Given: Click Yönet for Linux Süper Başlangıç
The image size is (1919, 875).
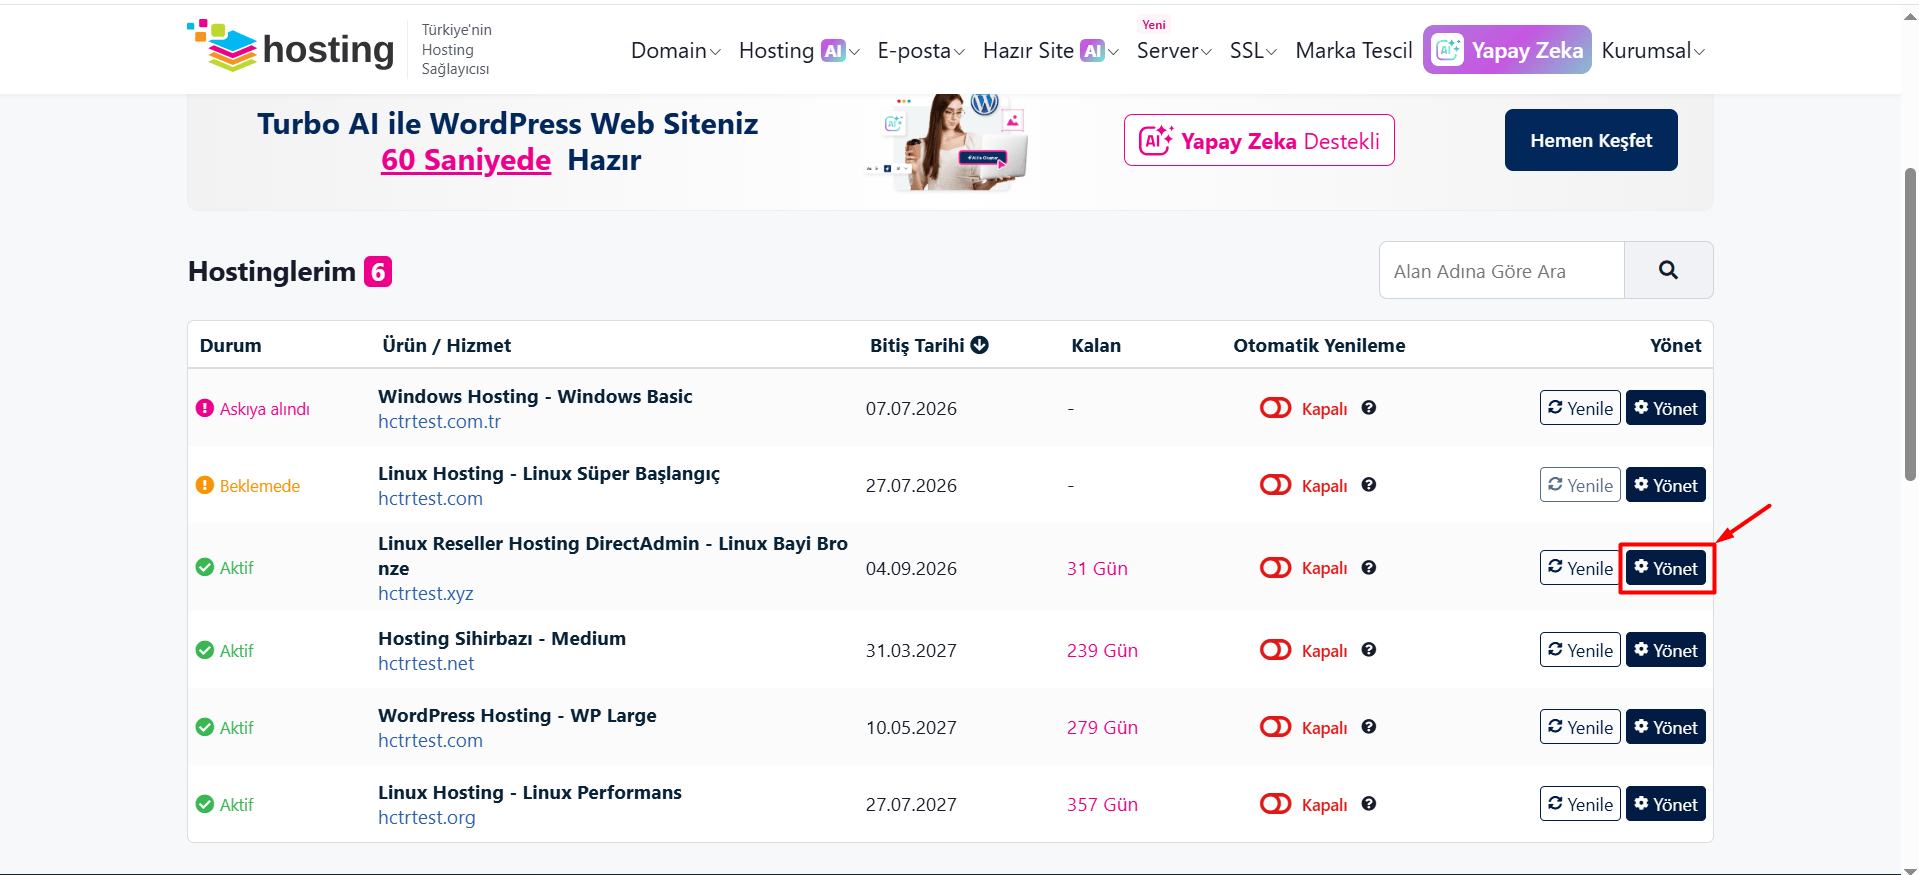Looking at the screenshot, I should tap(1666, 485).
